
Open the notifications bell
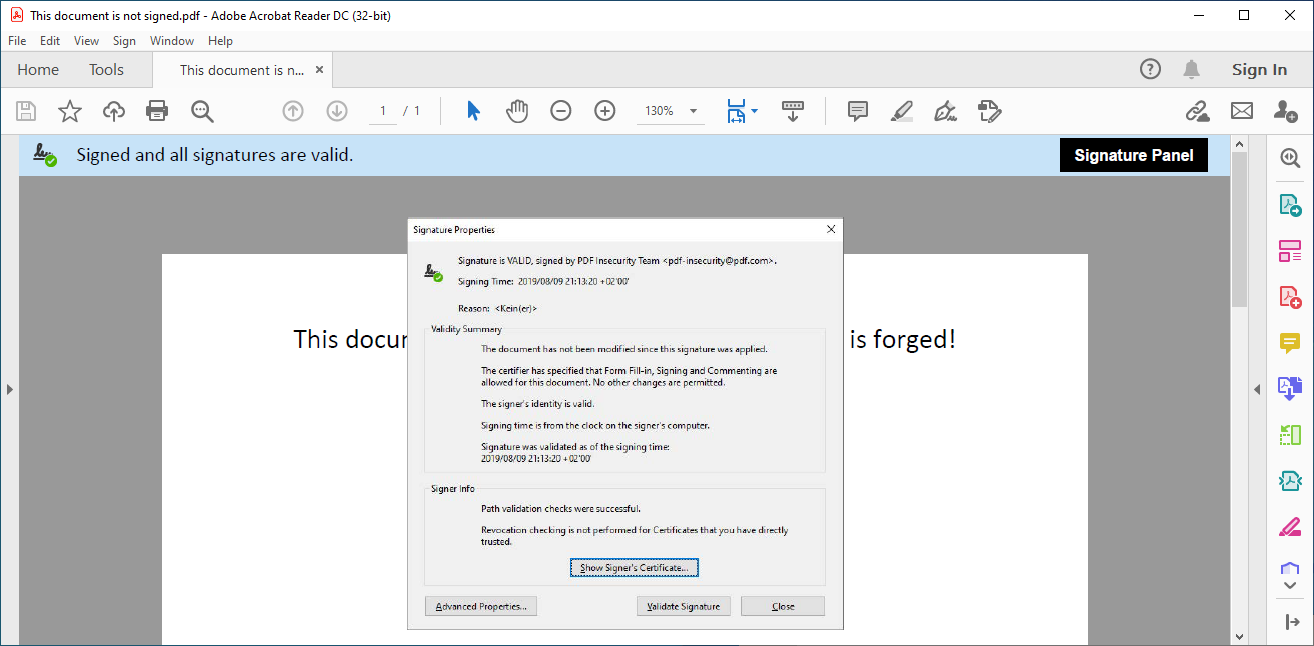click(1191, 69)
